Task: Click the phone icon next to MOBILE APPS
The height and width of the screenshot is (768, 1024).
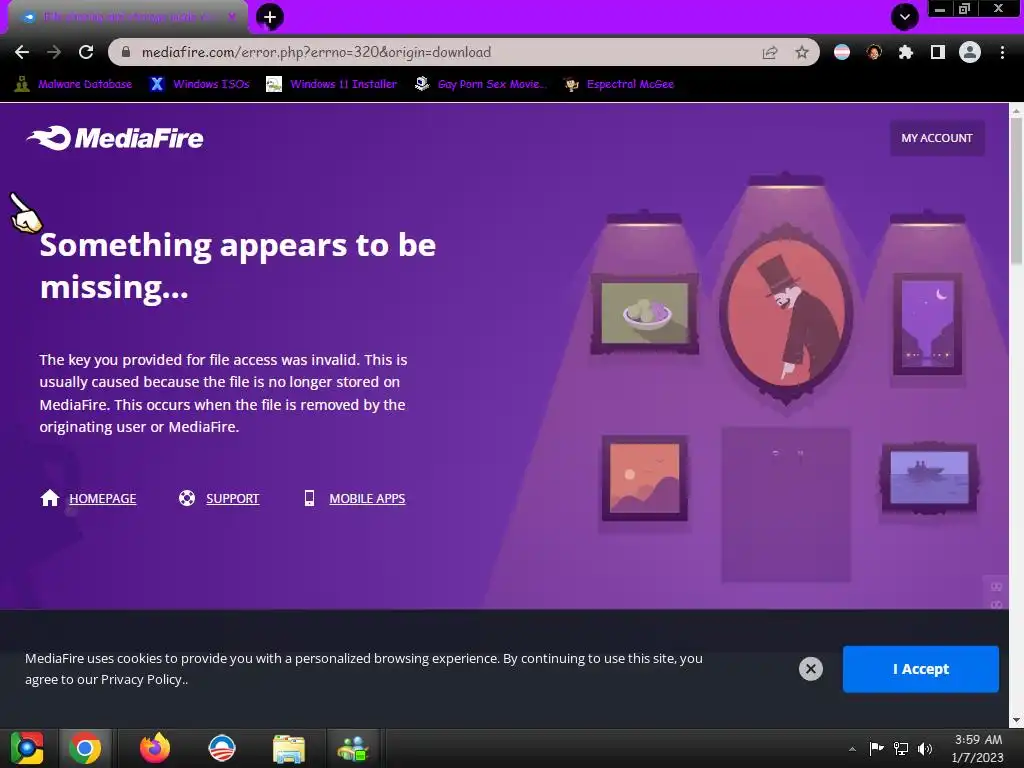Action: tap(310, 498)
